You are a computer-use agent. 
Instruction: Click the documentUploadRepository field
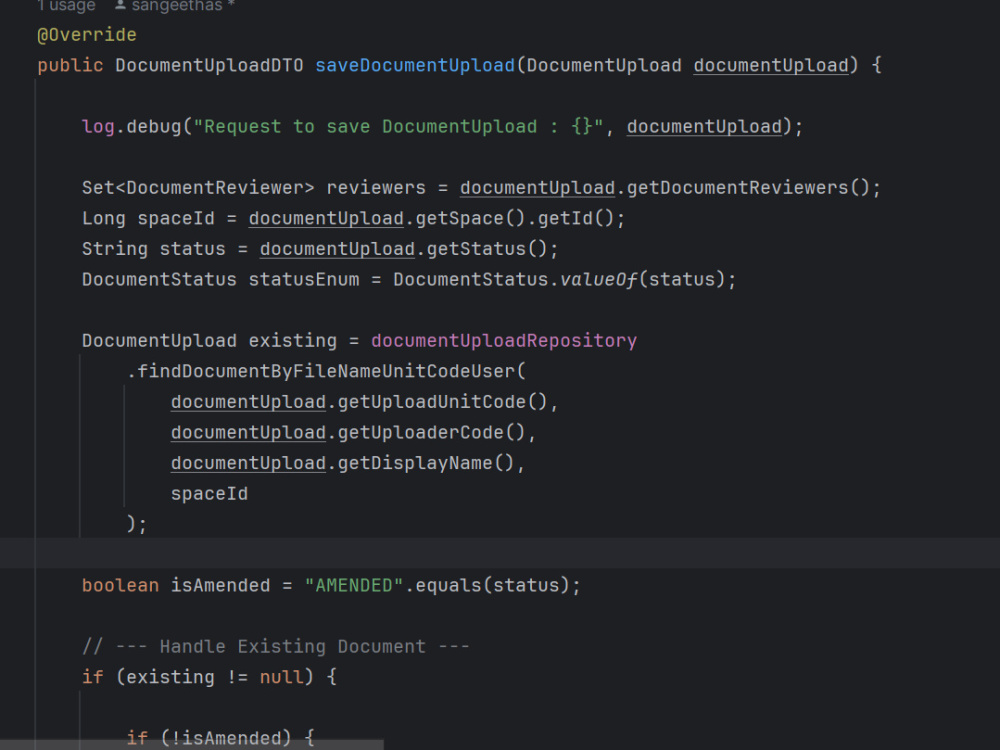(x=504, y=341)
